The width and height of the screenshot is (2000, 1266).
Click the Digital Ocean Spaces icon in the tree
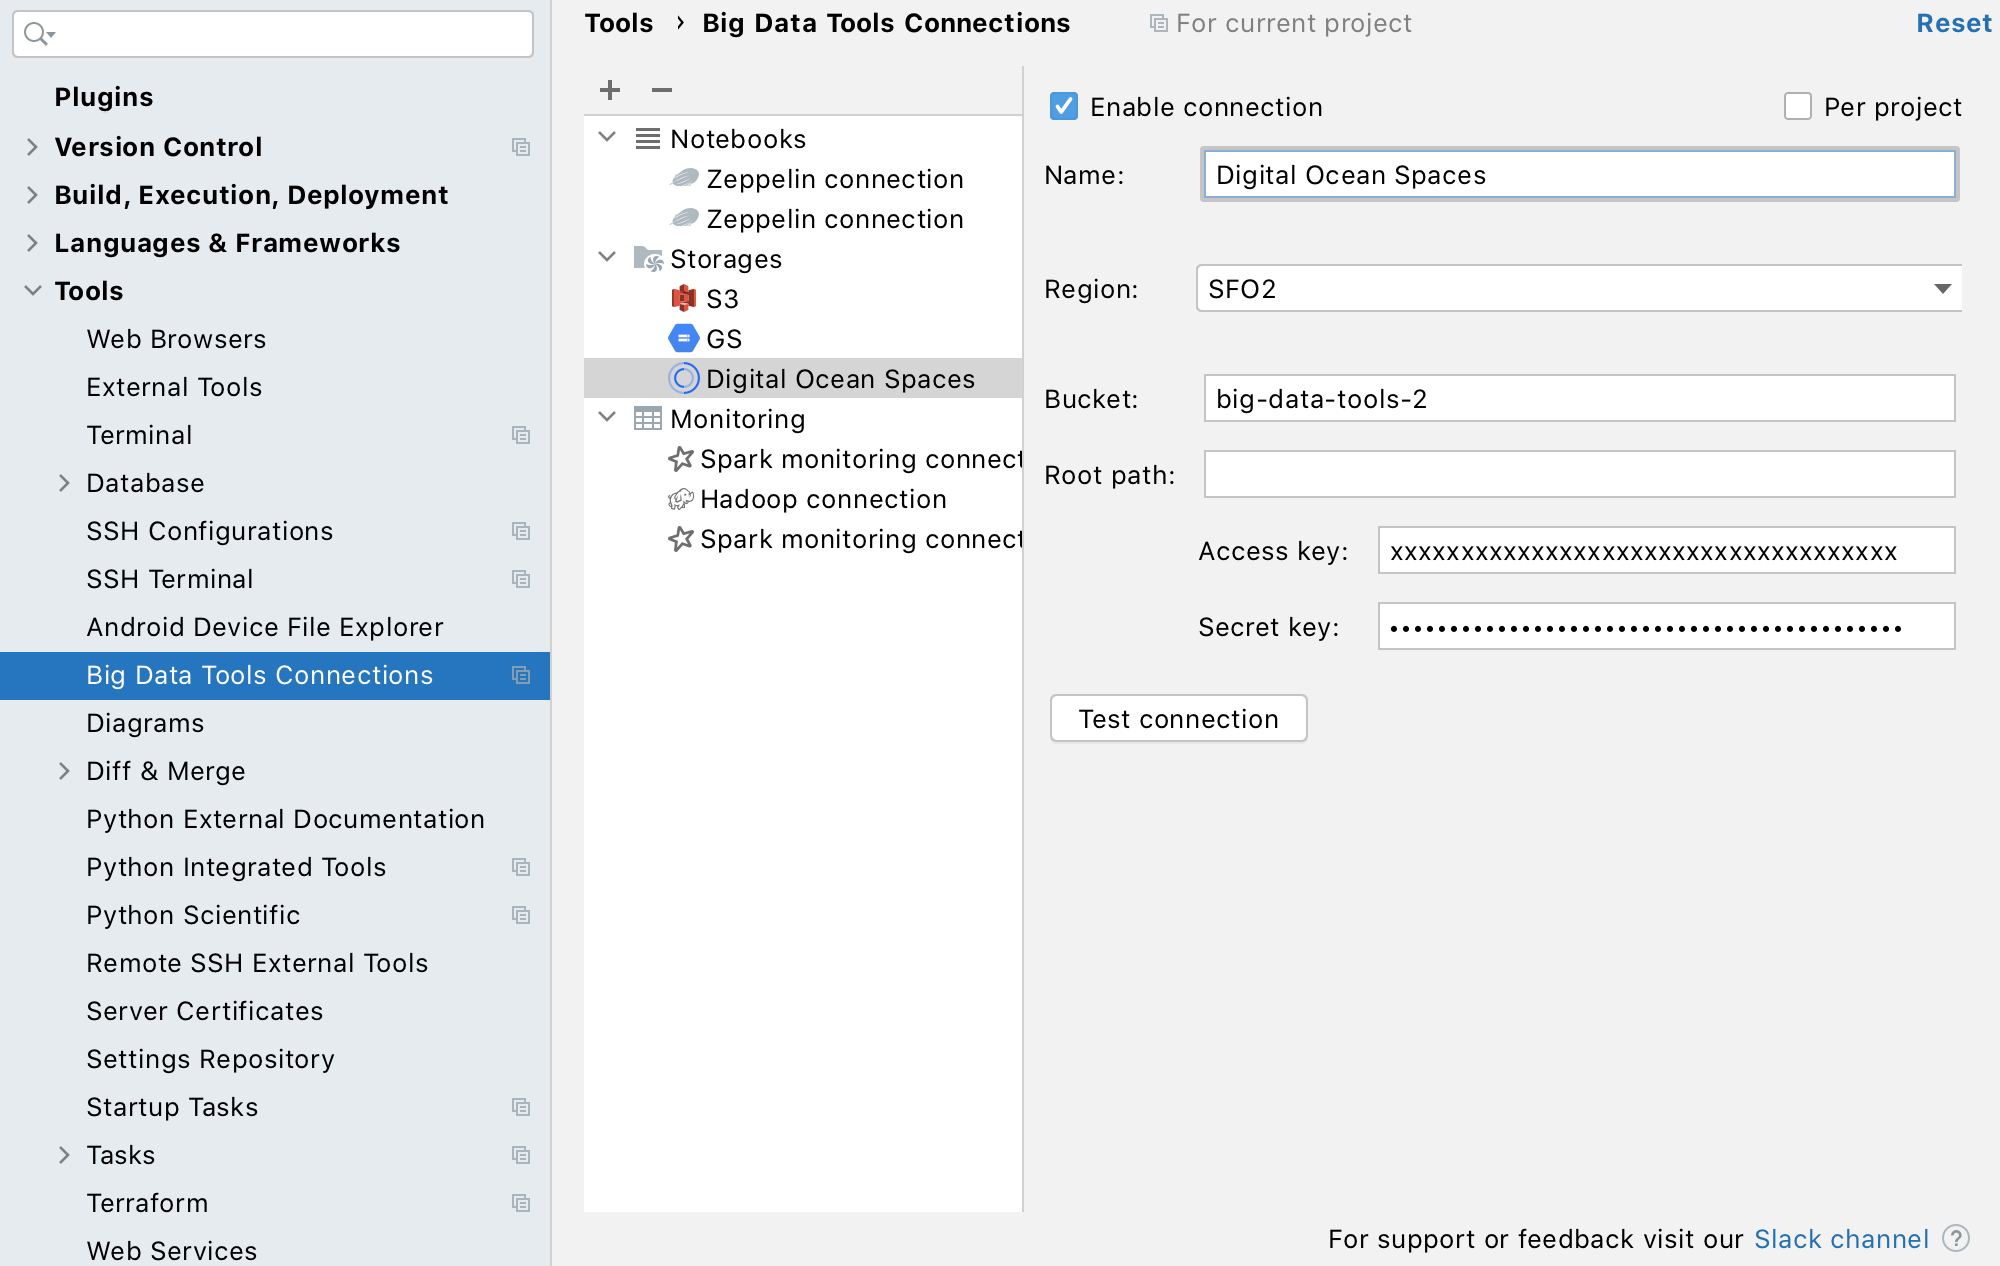(684, 378)
